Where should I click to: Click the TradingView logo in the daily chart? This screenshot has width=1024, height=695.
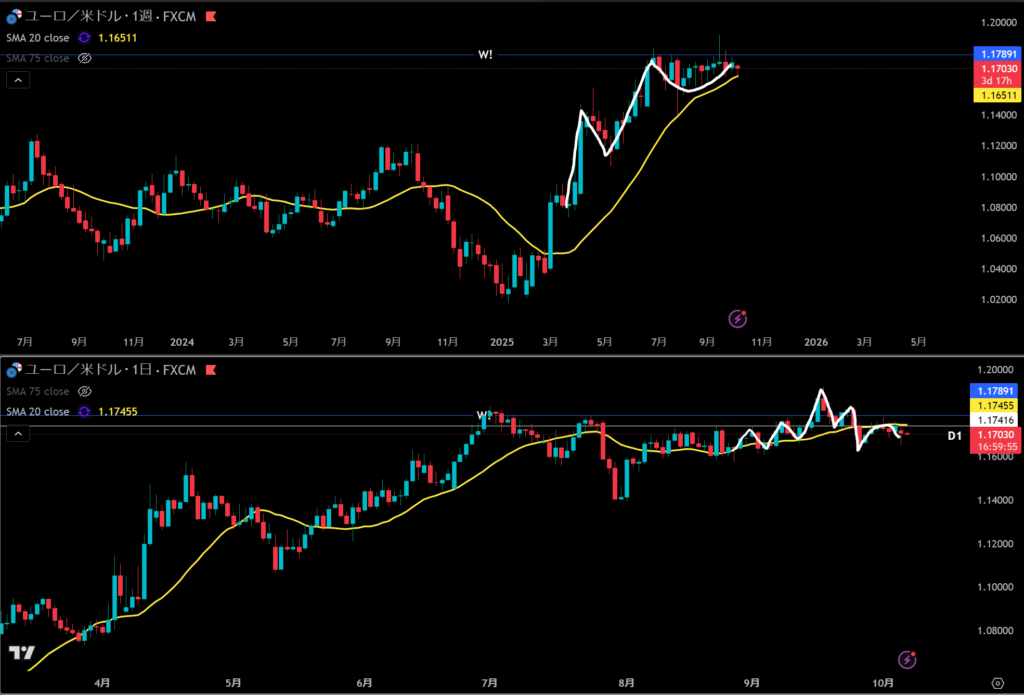(x=20, y=652)
